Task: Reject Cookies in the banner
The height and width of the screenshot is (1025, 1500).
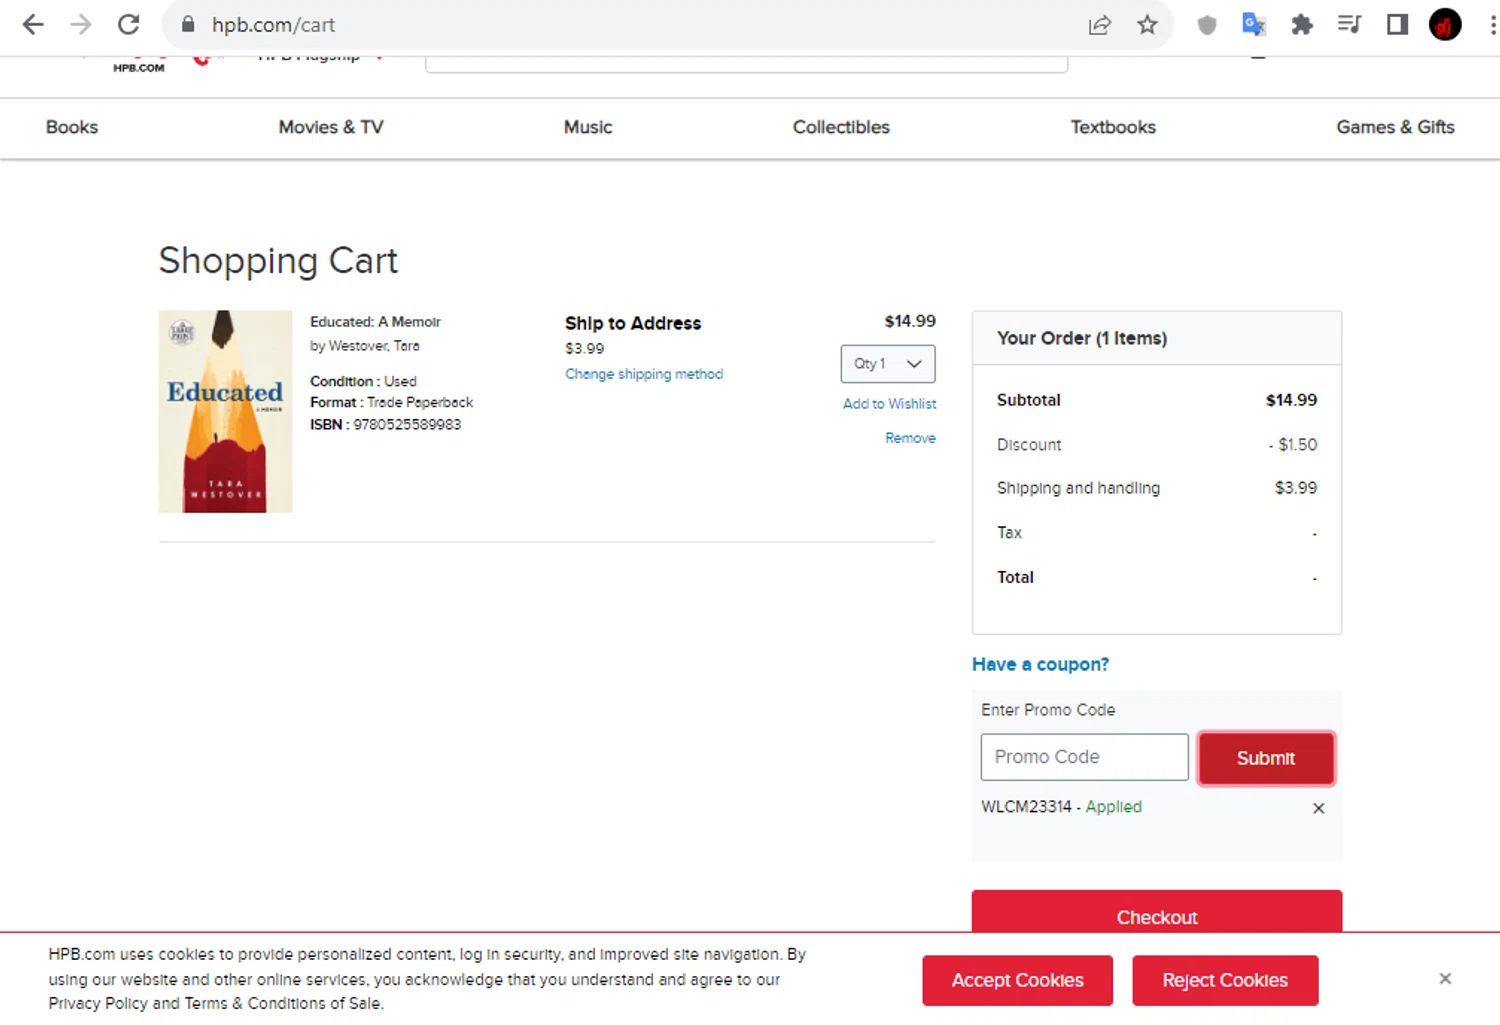Action: tap(1225, 980)
